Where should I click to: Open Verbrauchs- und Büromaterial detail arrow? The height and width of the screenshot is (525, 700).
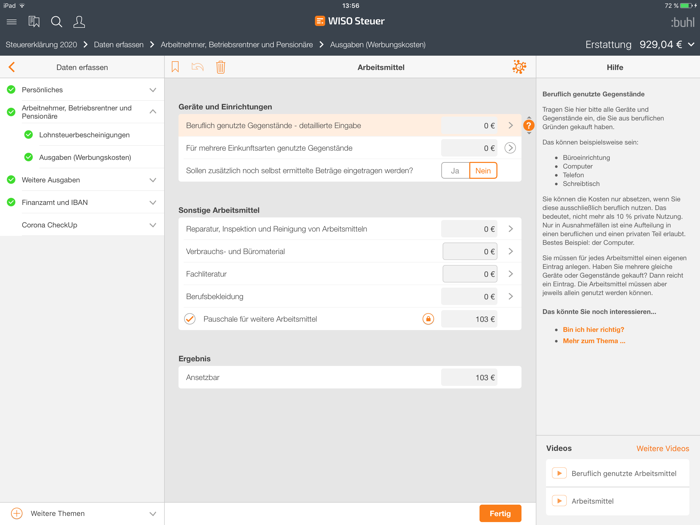pyautogui.click(x=511, y=251)
